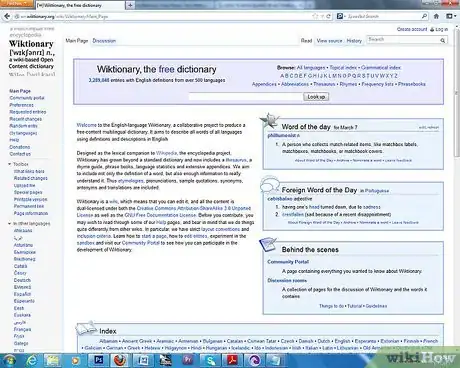Switch to the Read view tab
This screenshot has height=368, width=460.
[x=306, y=41]
